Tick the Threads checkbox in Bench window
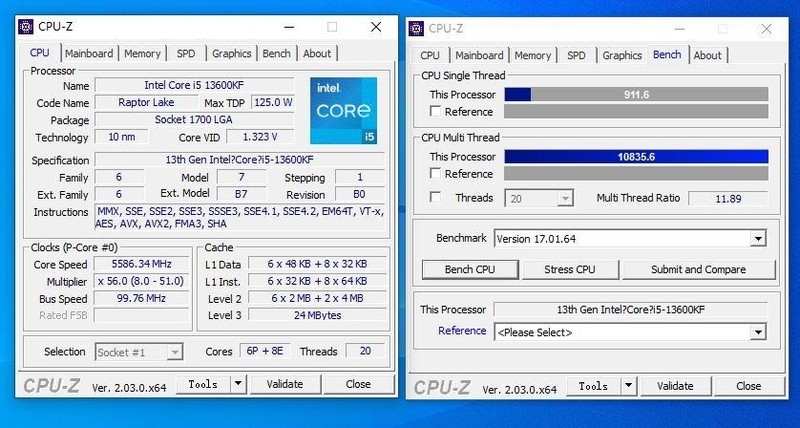800x428 pixels. point(435,197)
